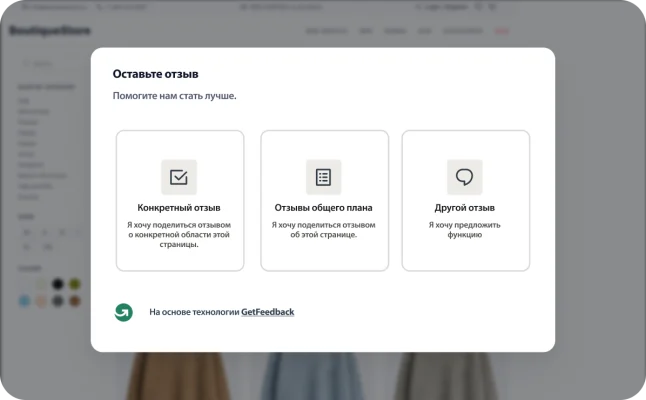This screenshot has width=646, height=400.
Task: Choose the Конкретный отзыв card title
Action: click(179, 208)
